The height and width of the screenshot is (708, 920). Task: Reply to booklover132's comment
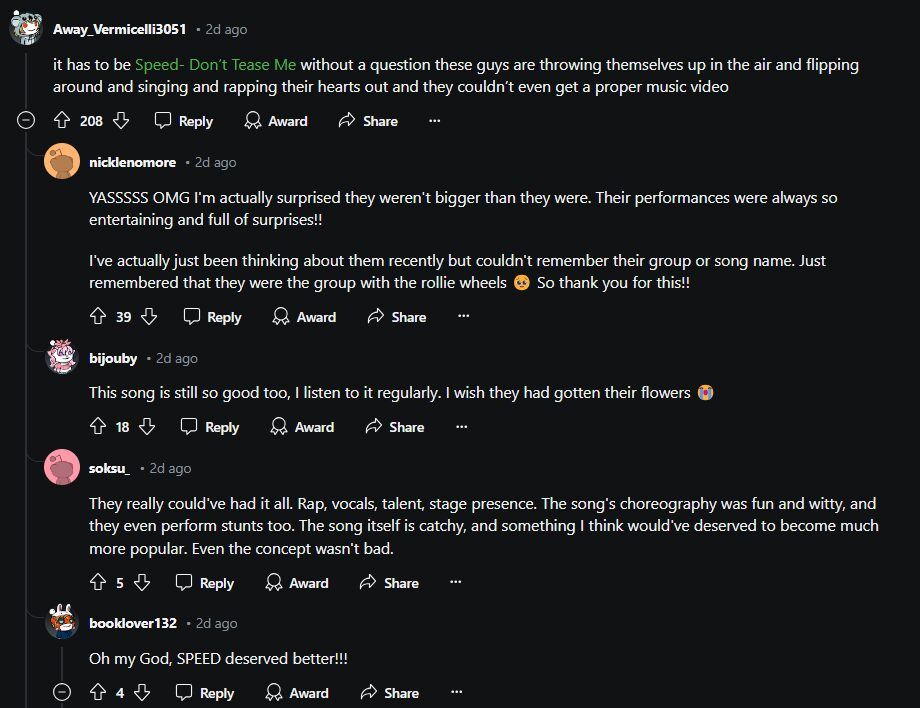point(205,693)
